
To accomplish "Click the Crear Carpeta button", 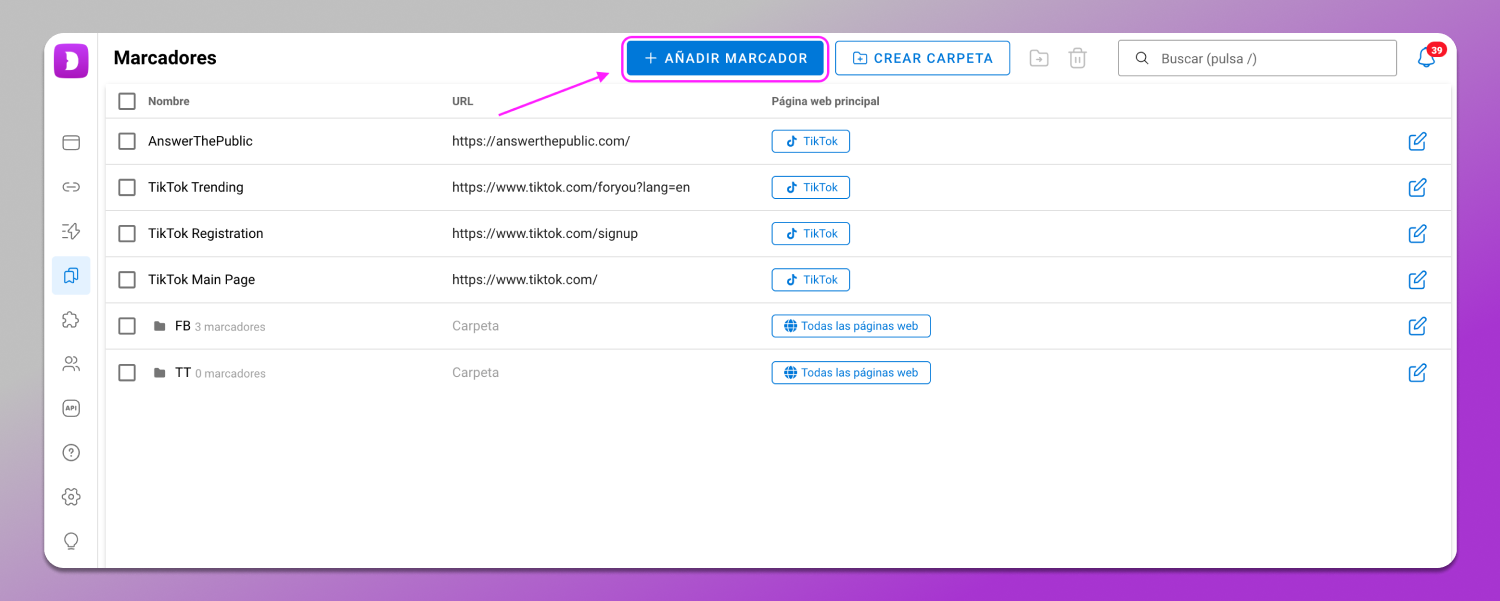I will (x=922, y=58).
